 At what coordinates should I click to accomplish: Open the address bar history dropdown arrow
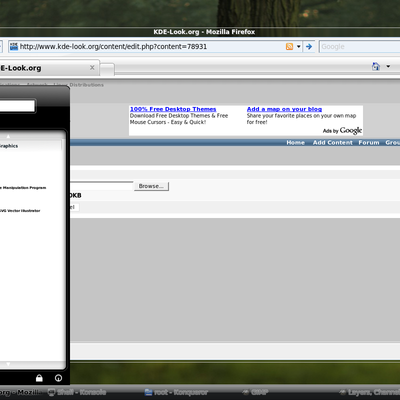[299, 47]
